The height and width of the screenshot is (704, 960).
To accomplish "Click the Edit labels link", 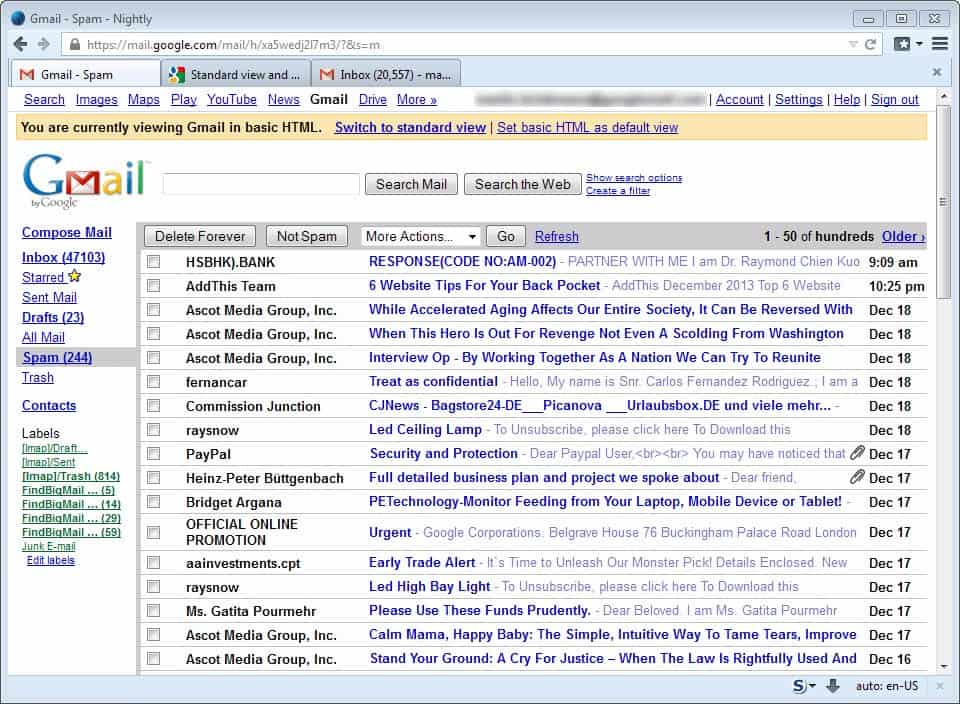I will click(x=51, y=560).
